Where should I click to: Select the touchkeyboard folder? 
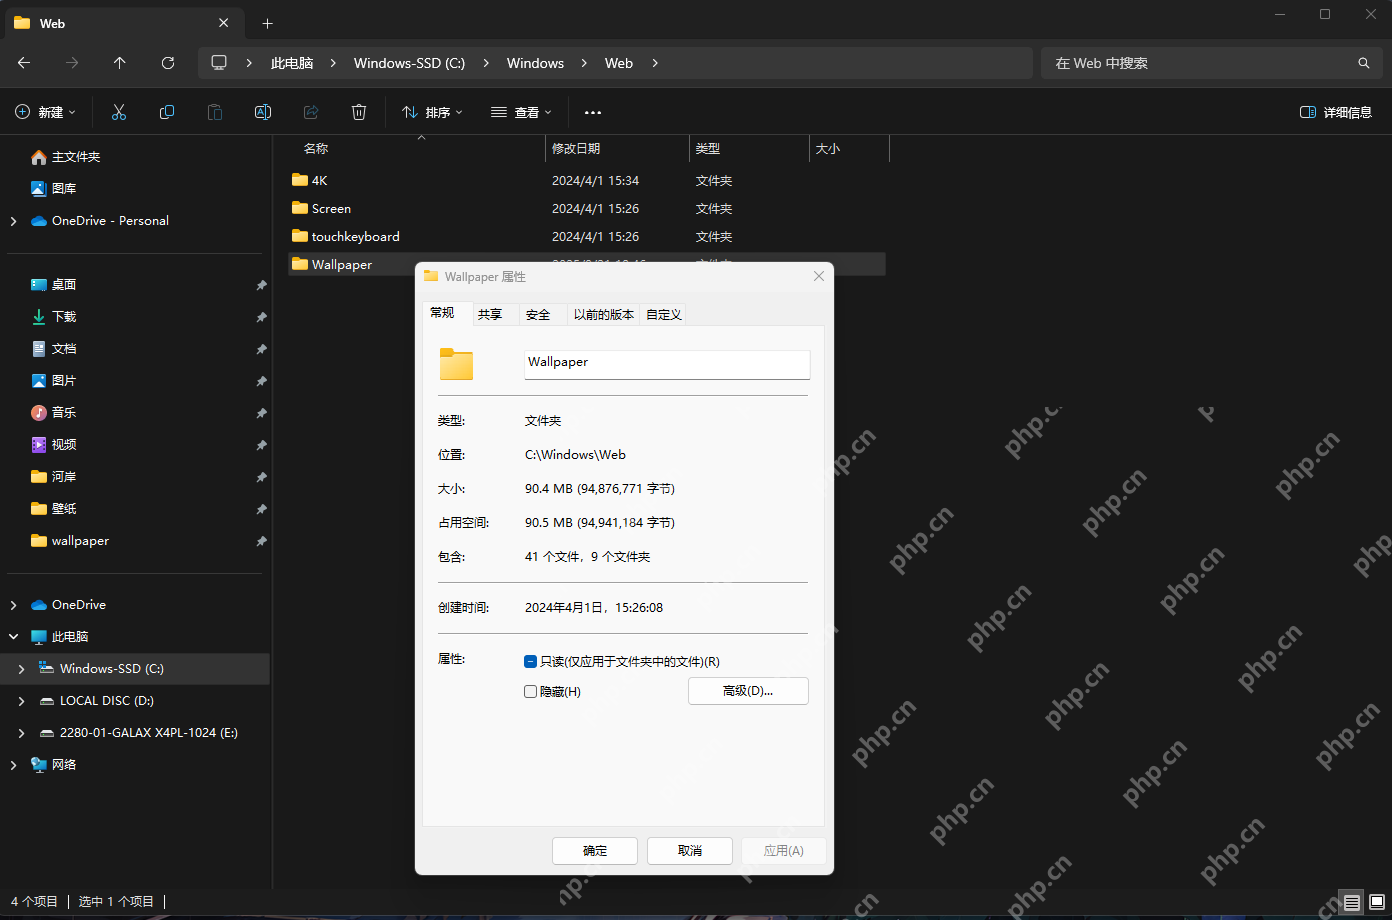pyautogui.click(x=587, y=237)
